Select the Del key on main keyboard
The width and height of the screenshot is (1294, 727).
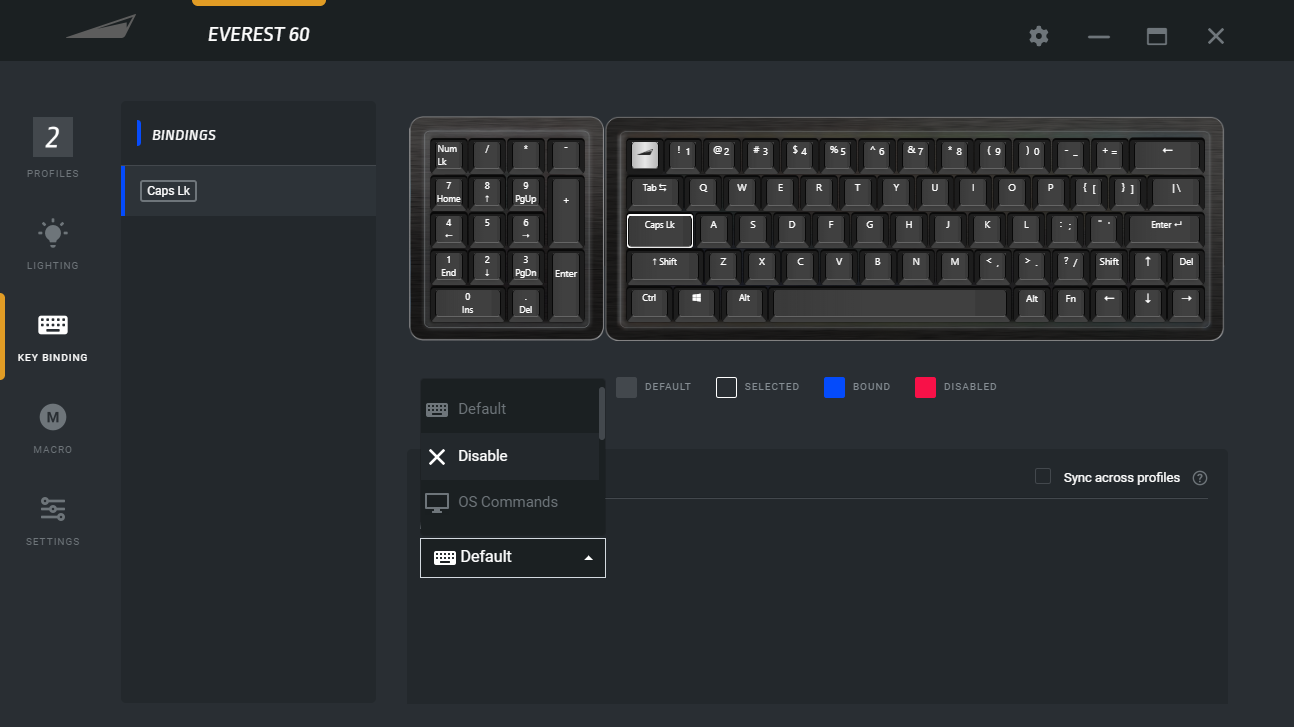[x=1186, y=265]
